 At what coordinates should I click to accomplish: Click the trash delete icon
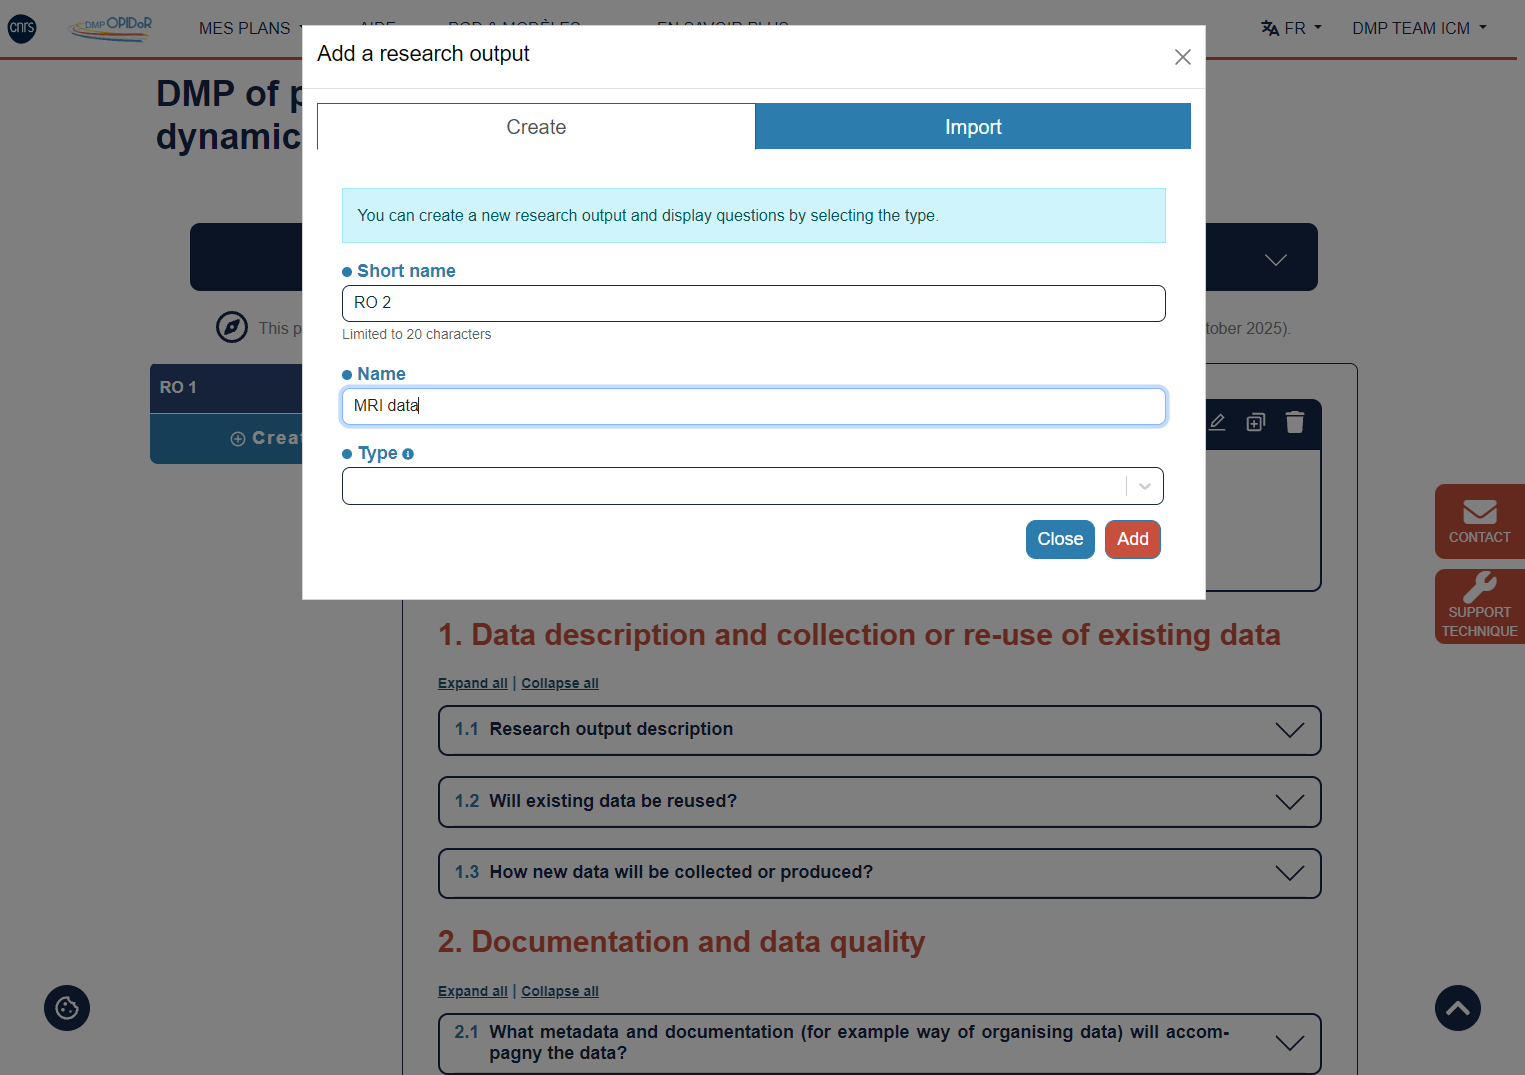[1295, 422]
